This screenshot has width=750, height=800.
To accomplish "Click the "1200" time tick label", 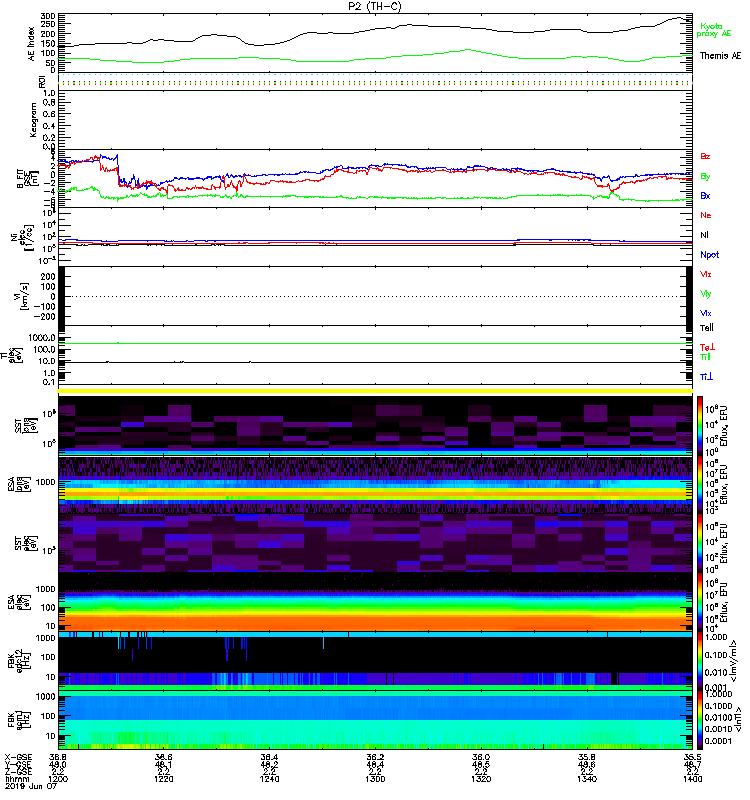I will (x=58, y=779).
